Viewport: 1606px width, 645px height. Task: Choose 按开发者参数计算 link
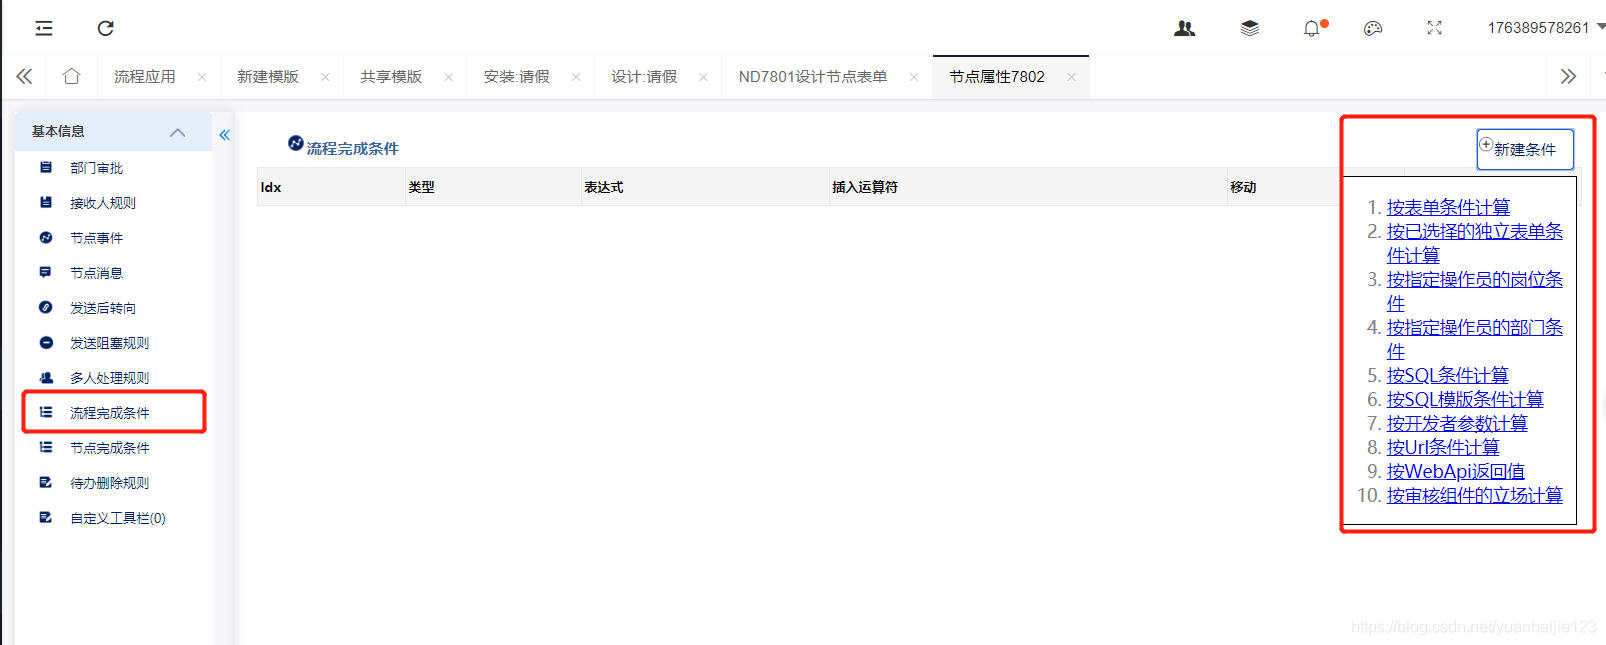pyautogui.click(x=1457, y=423)
